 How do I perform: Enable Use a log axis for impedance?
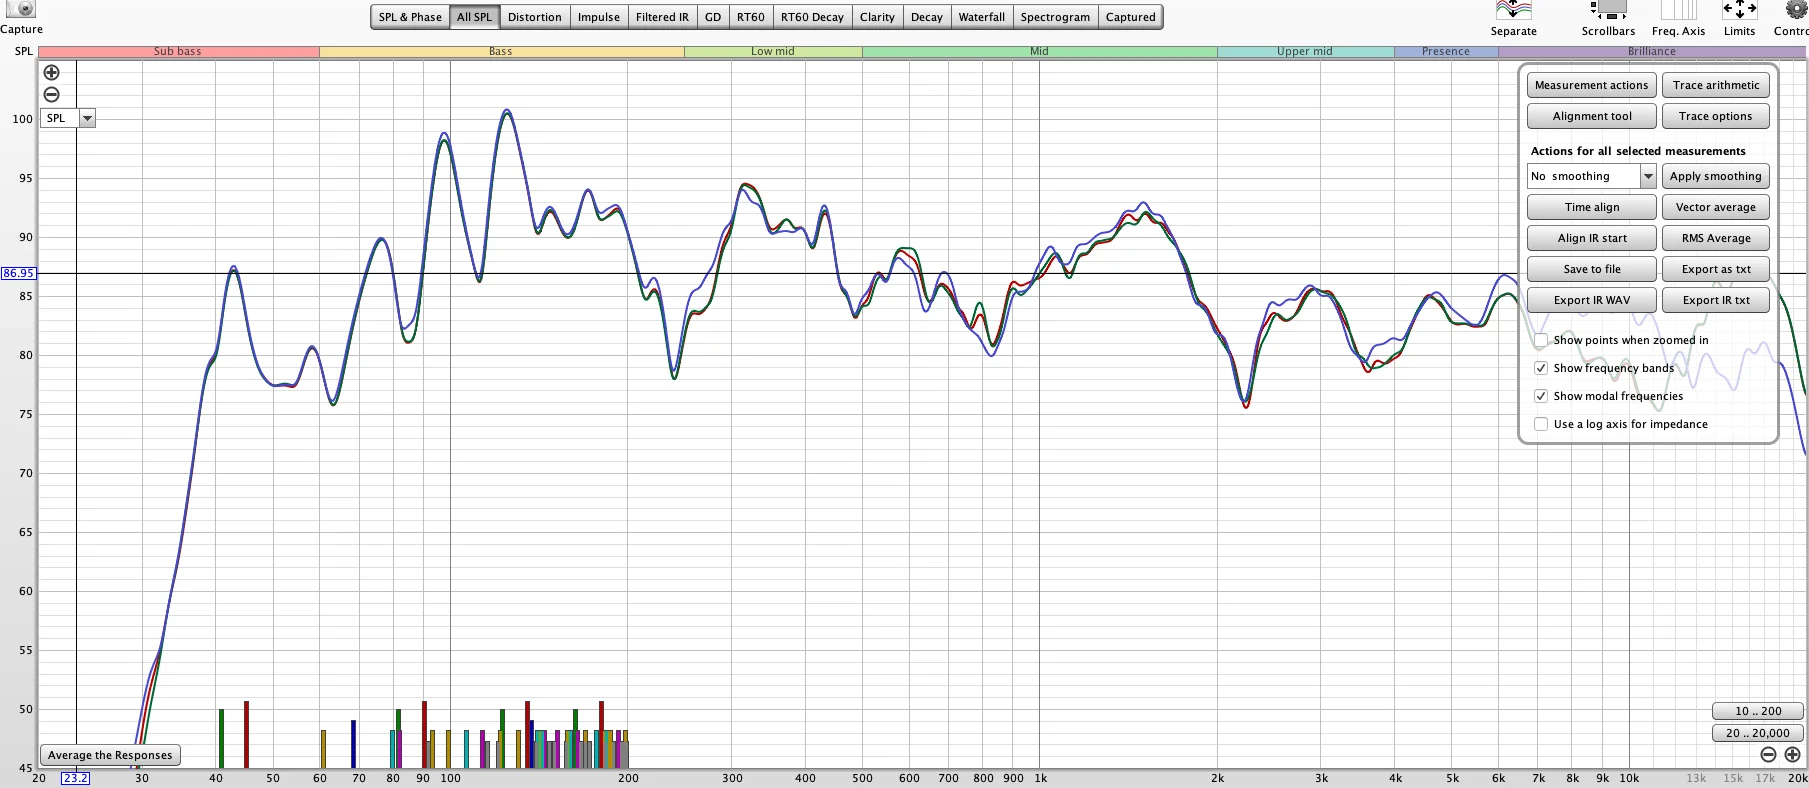click(1541, 424)
